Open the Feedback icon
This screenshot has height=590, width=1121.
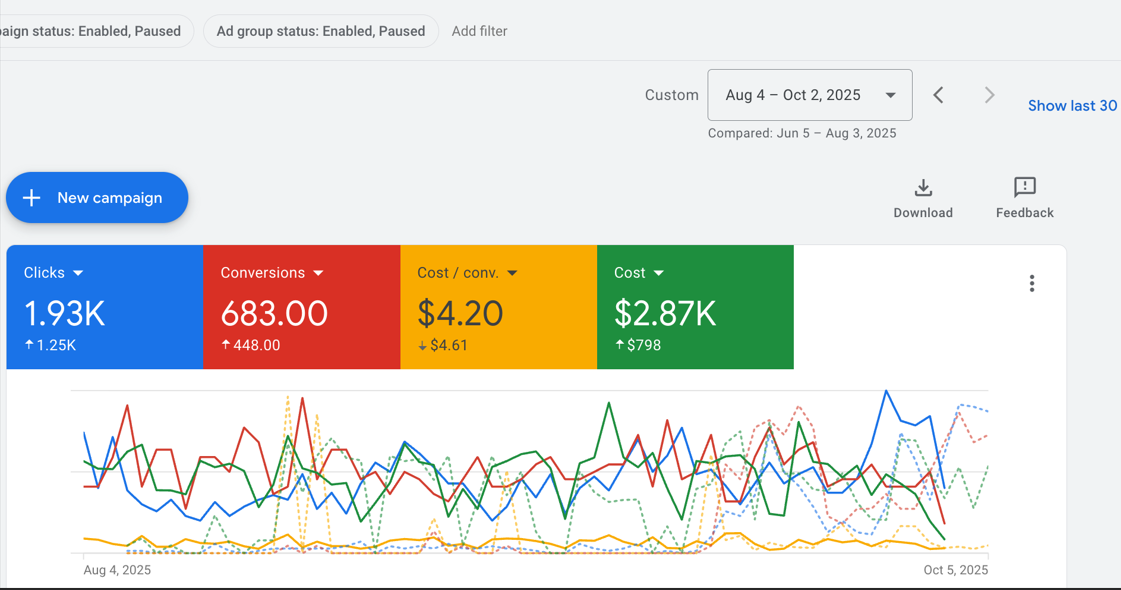click(x=1024, y=187)
